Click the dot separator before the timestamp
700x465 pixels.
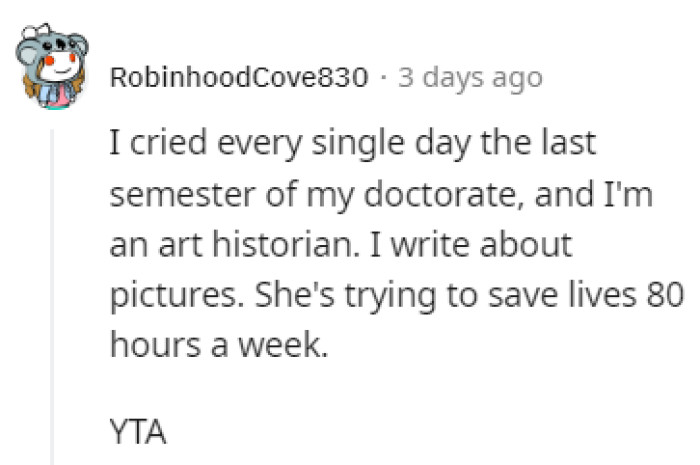[x=384, y=78]
